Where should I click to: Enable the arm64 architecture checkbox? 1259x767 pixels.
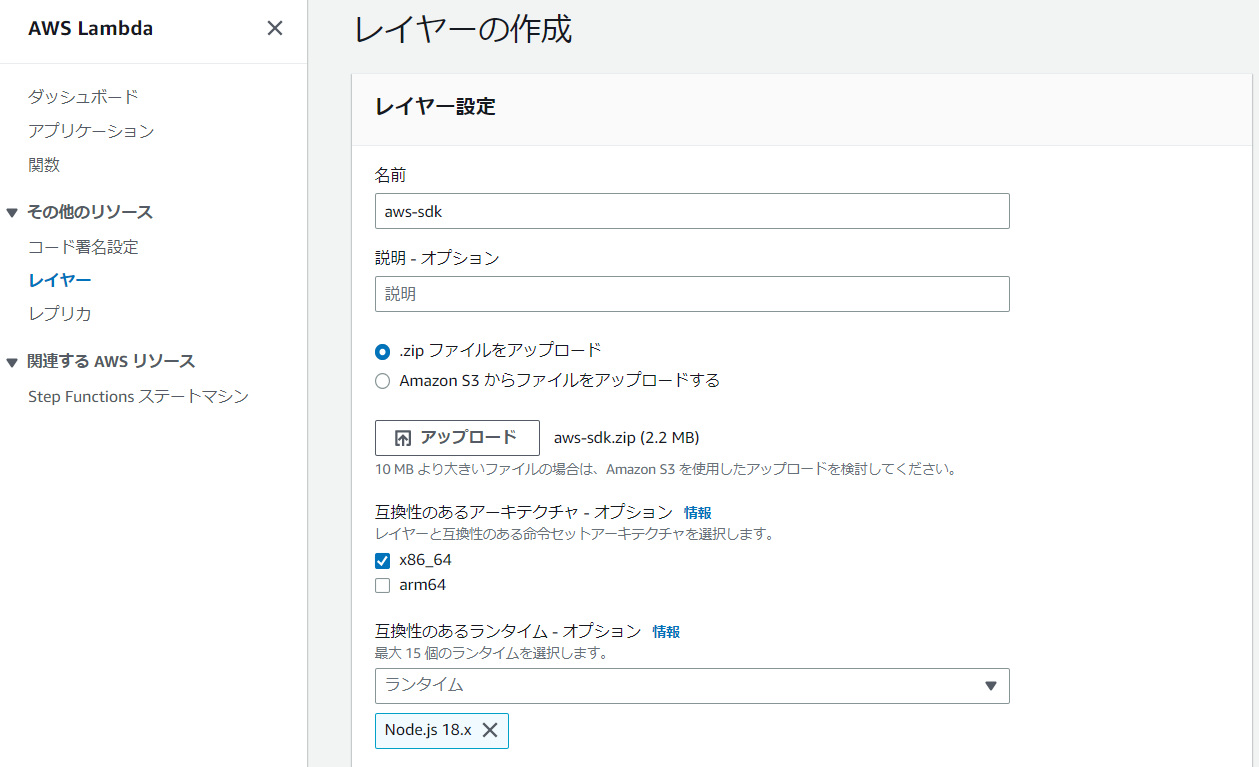[382, 585]
